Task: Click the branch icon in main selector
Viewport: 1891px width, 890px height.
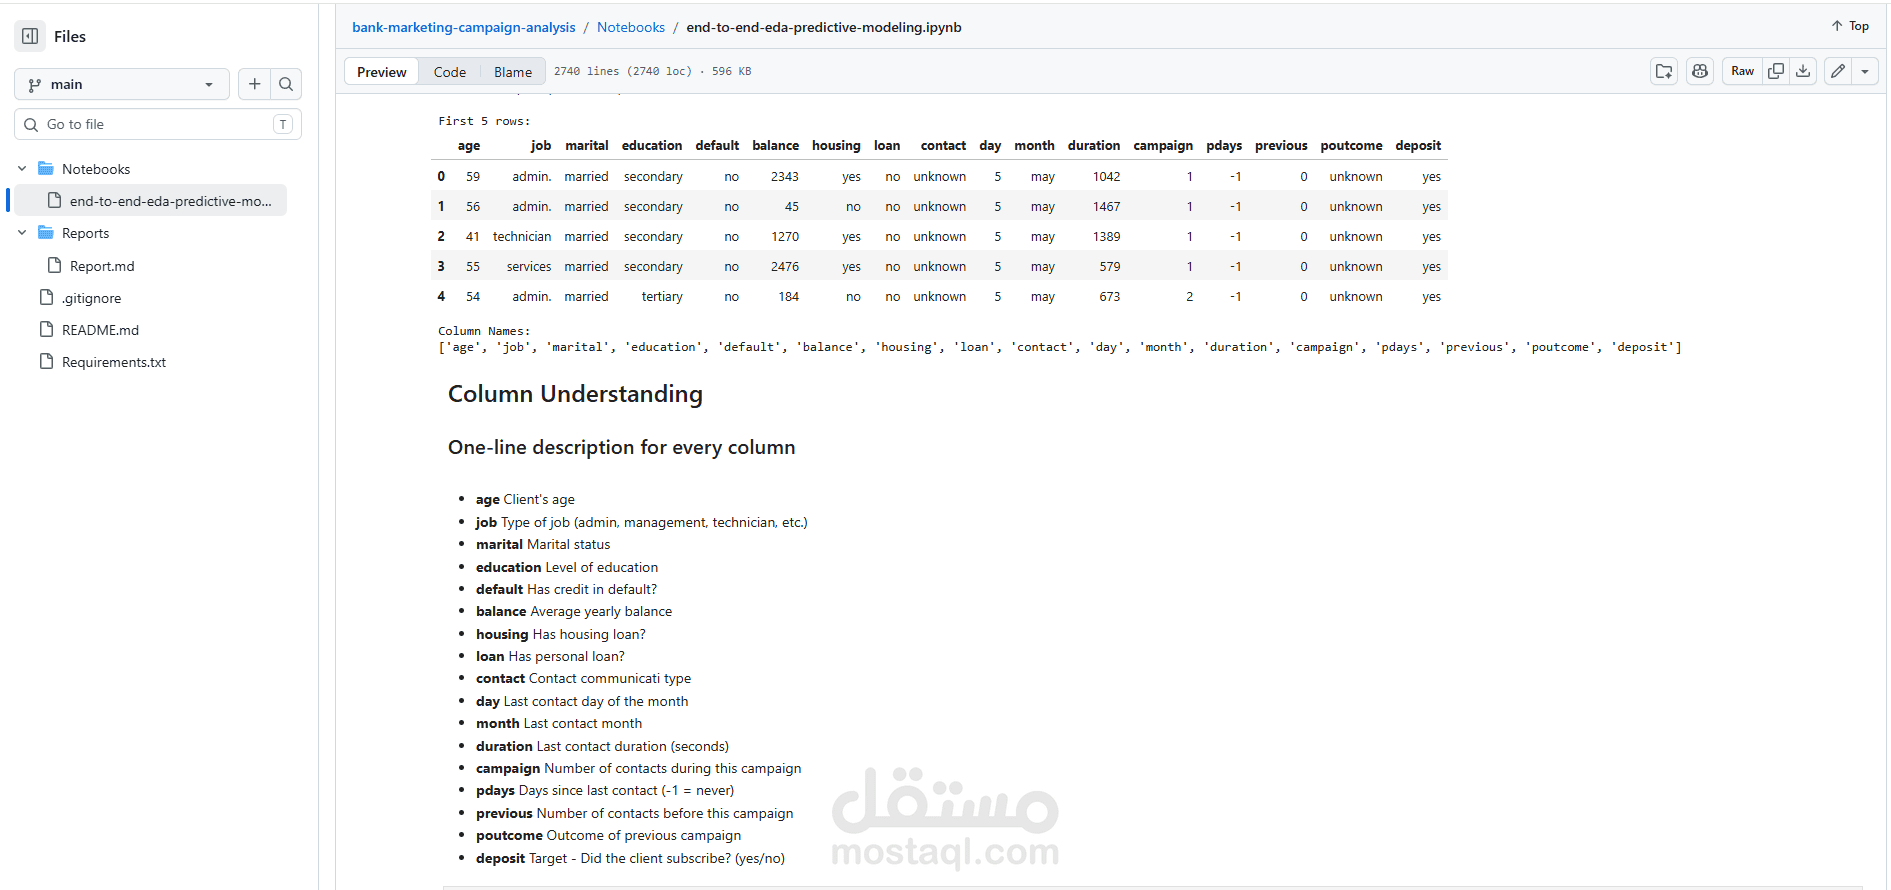Action: pyautogui.click(x=35, y=85)
